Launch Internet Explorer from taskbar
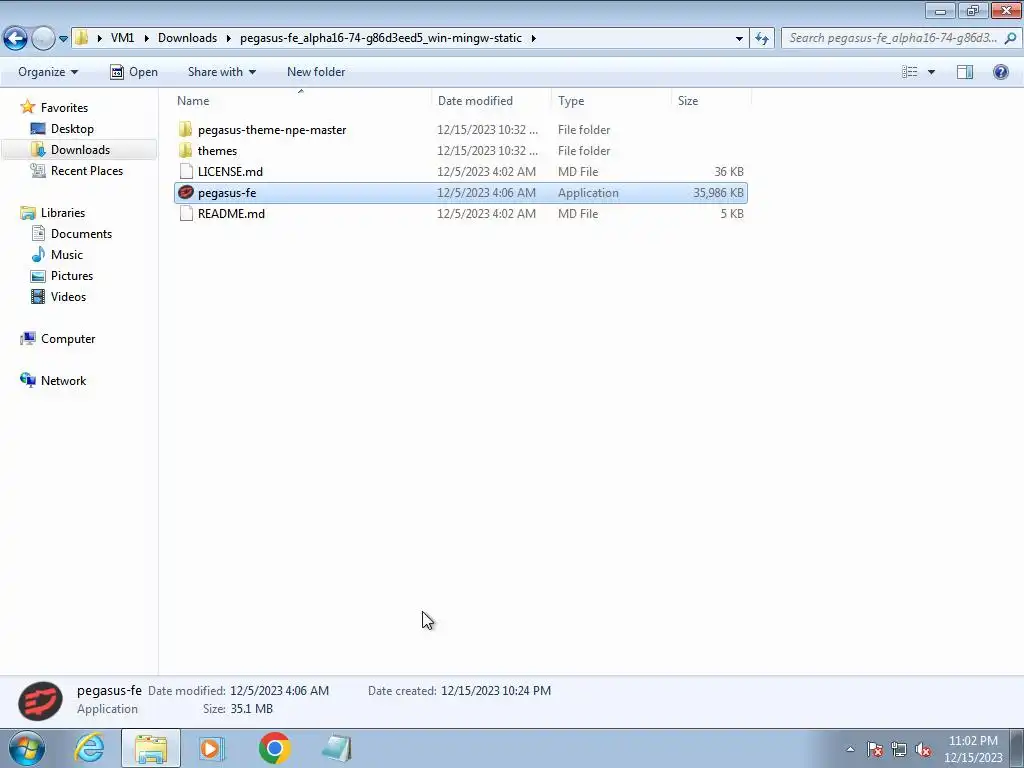Viewport: 1024px width, 768px height. [89, 748]
